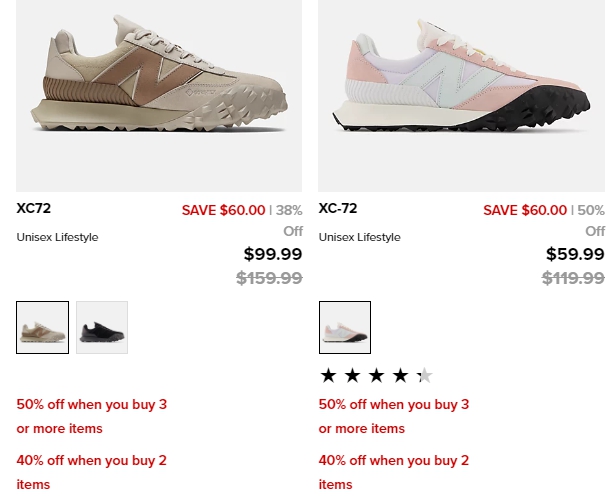Open the beige XC72 sneaker product image
The image size is (611, 496).
pyautogui.click(x=159, y=95)
